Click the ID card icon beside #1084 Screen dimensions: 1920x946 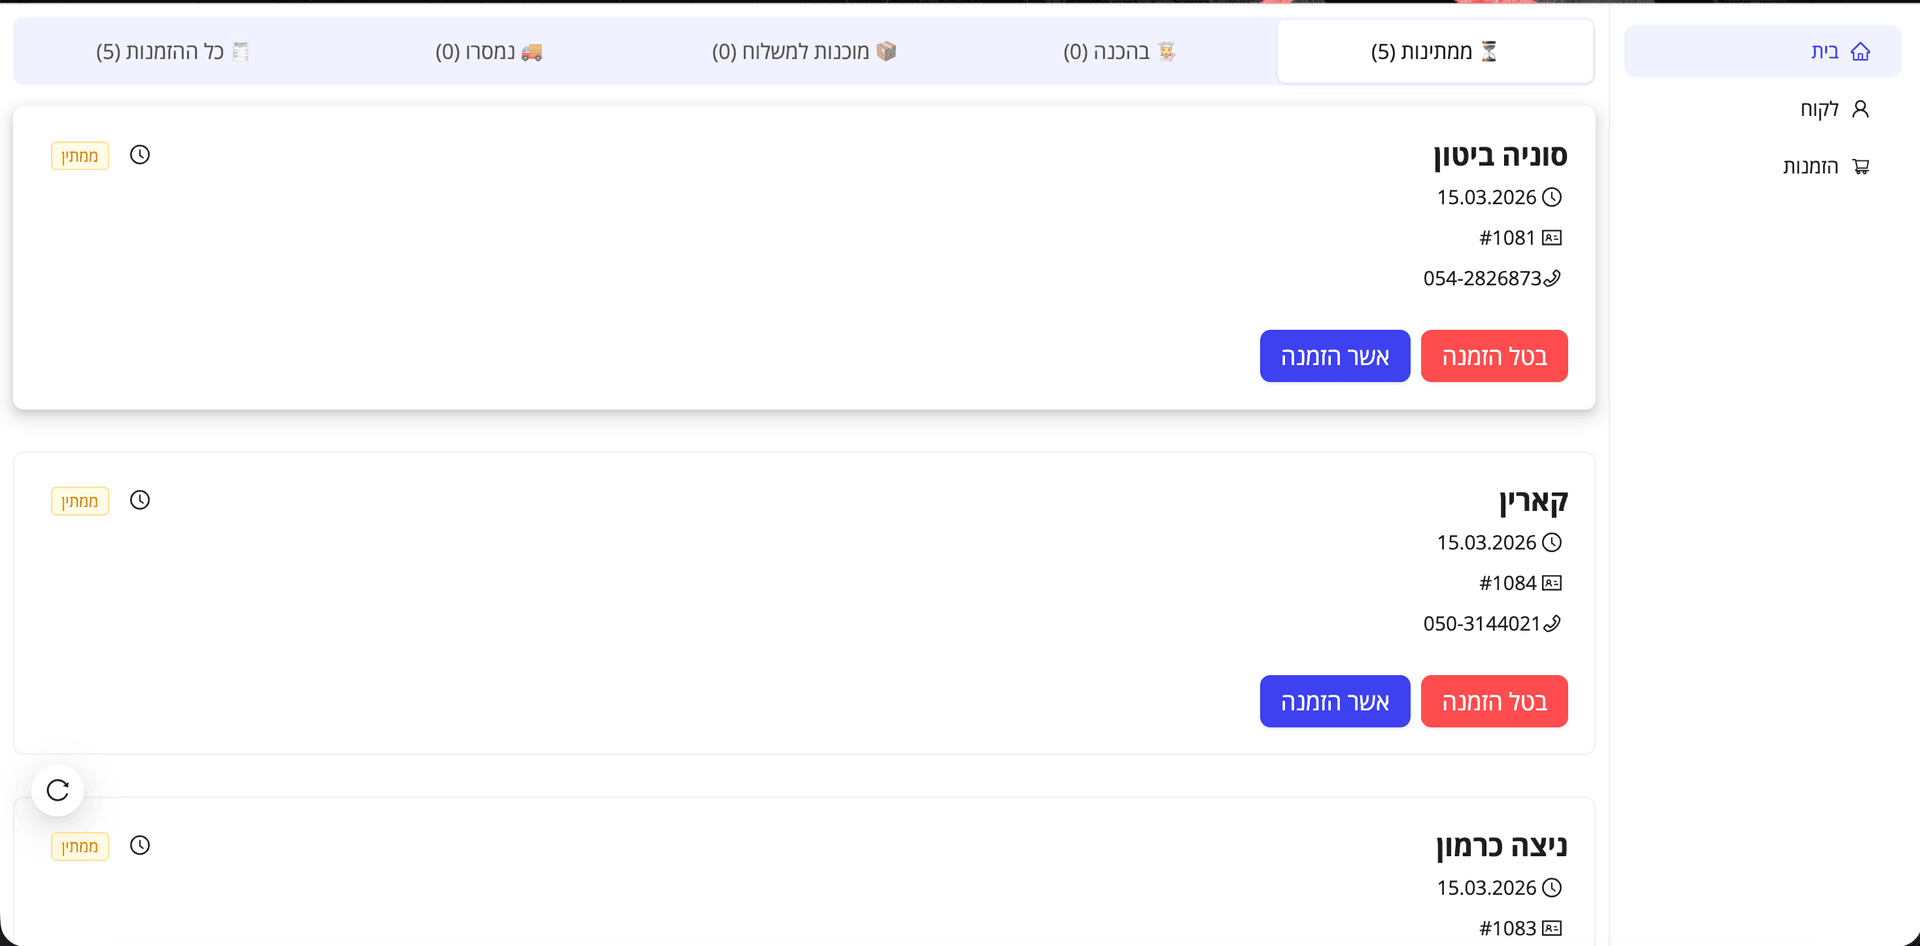click(1552, 583)
